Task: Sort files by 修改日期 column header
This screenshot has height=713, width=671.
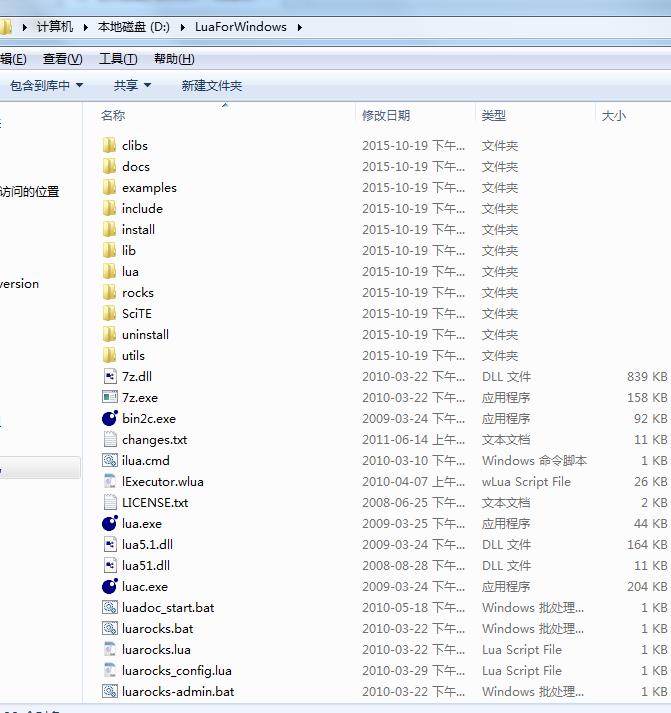Action: click(x=386, y=116)
